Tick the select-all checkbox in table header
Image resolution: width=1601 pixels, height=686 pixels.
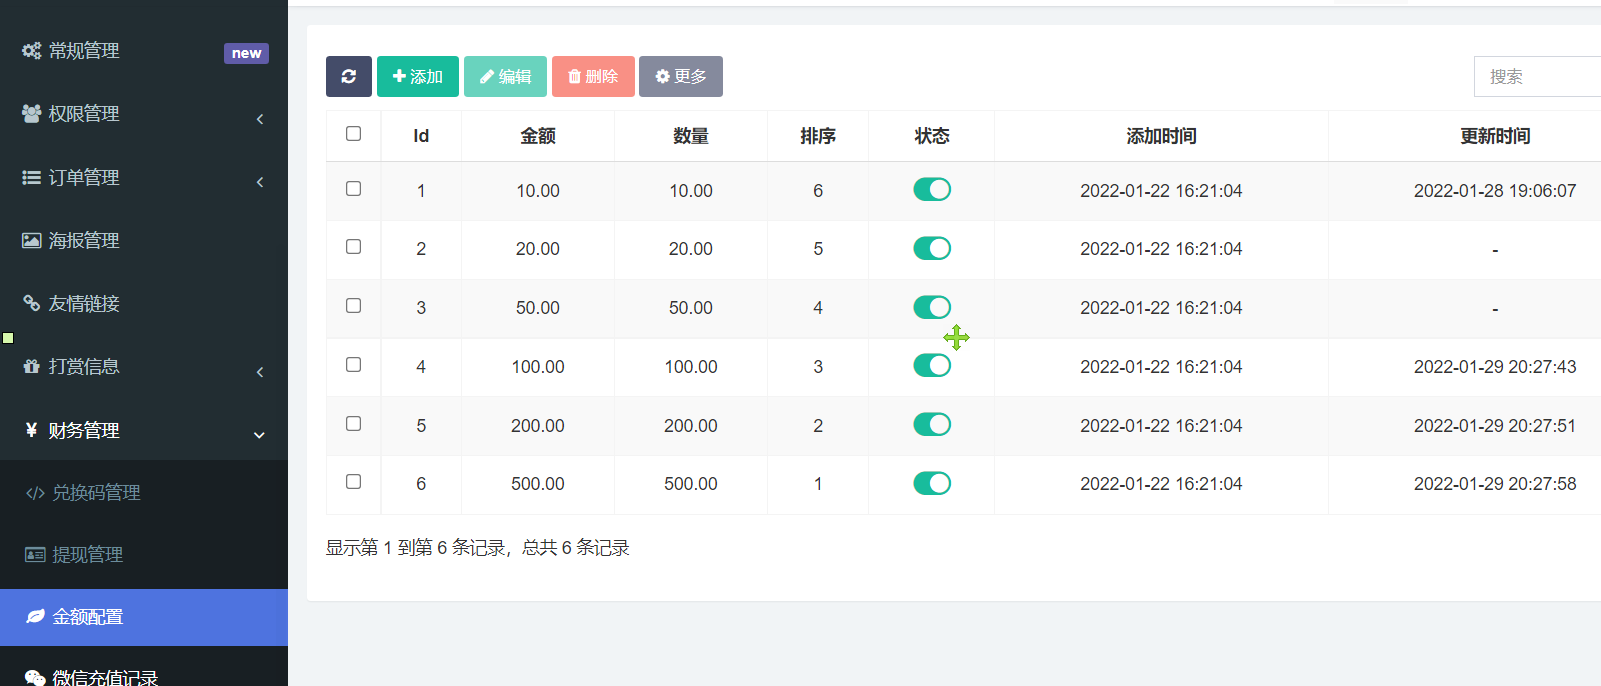coord(353,134)
